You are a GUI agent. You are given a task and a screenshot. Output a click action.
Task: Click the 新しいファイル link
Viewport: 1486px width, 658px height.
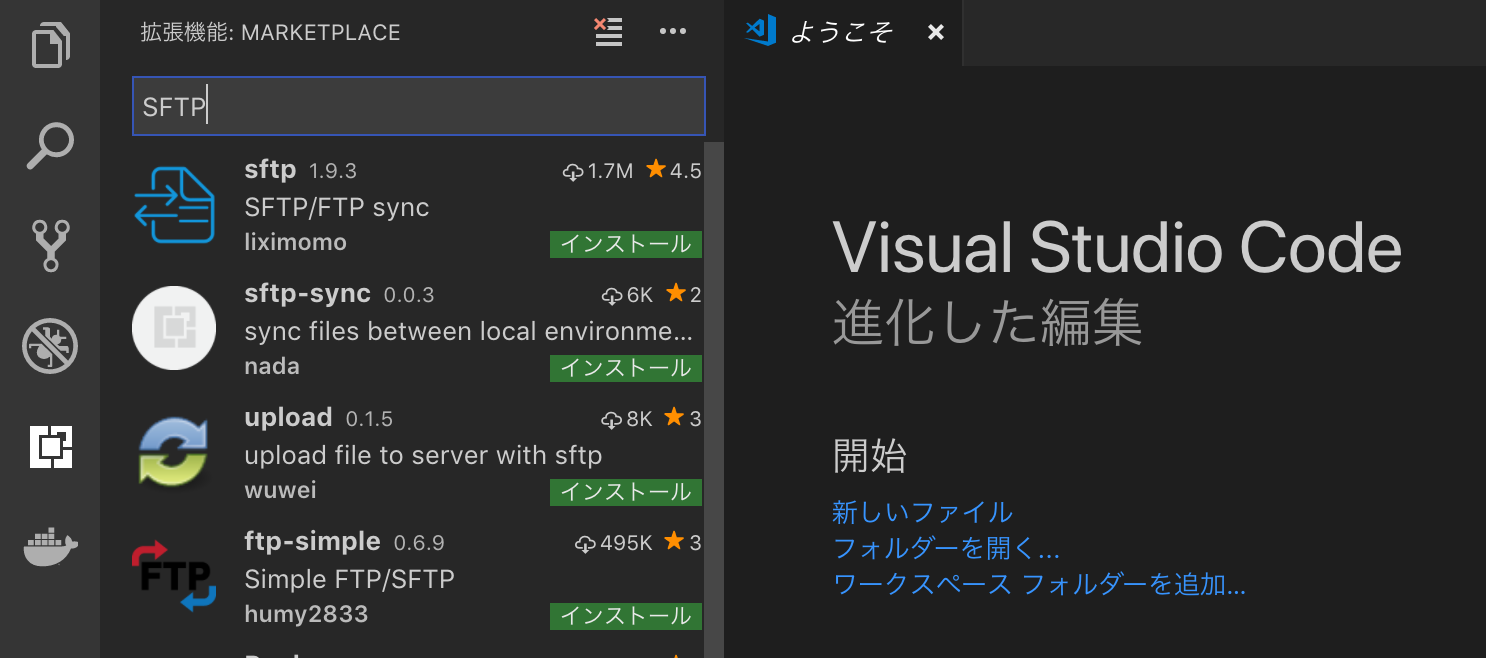click(x=922, y=513)
